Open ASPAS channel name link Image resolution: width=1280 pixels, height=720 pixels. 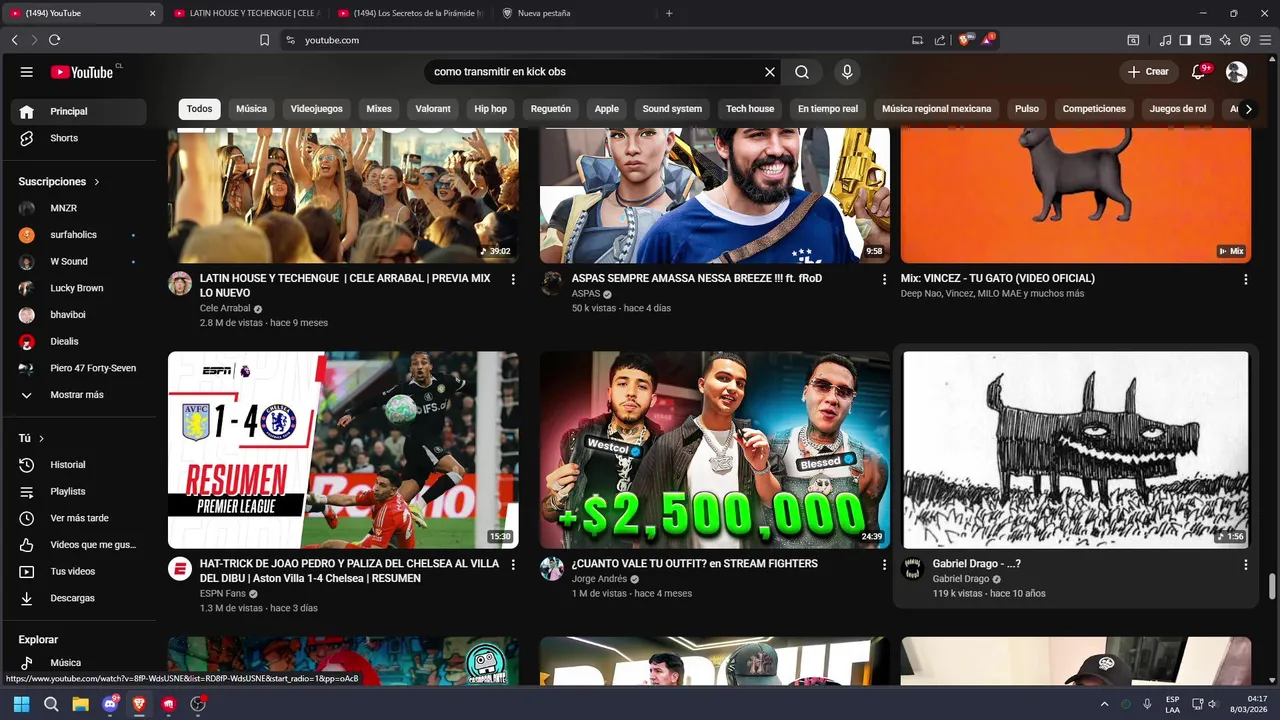[586, 294]
